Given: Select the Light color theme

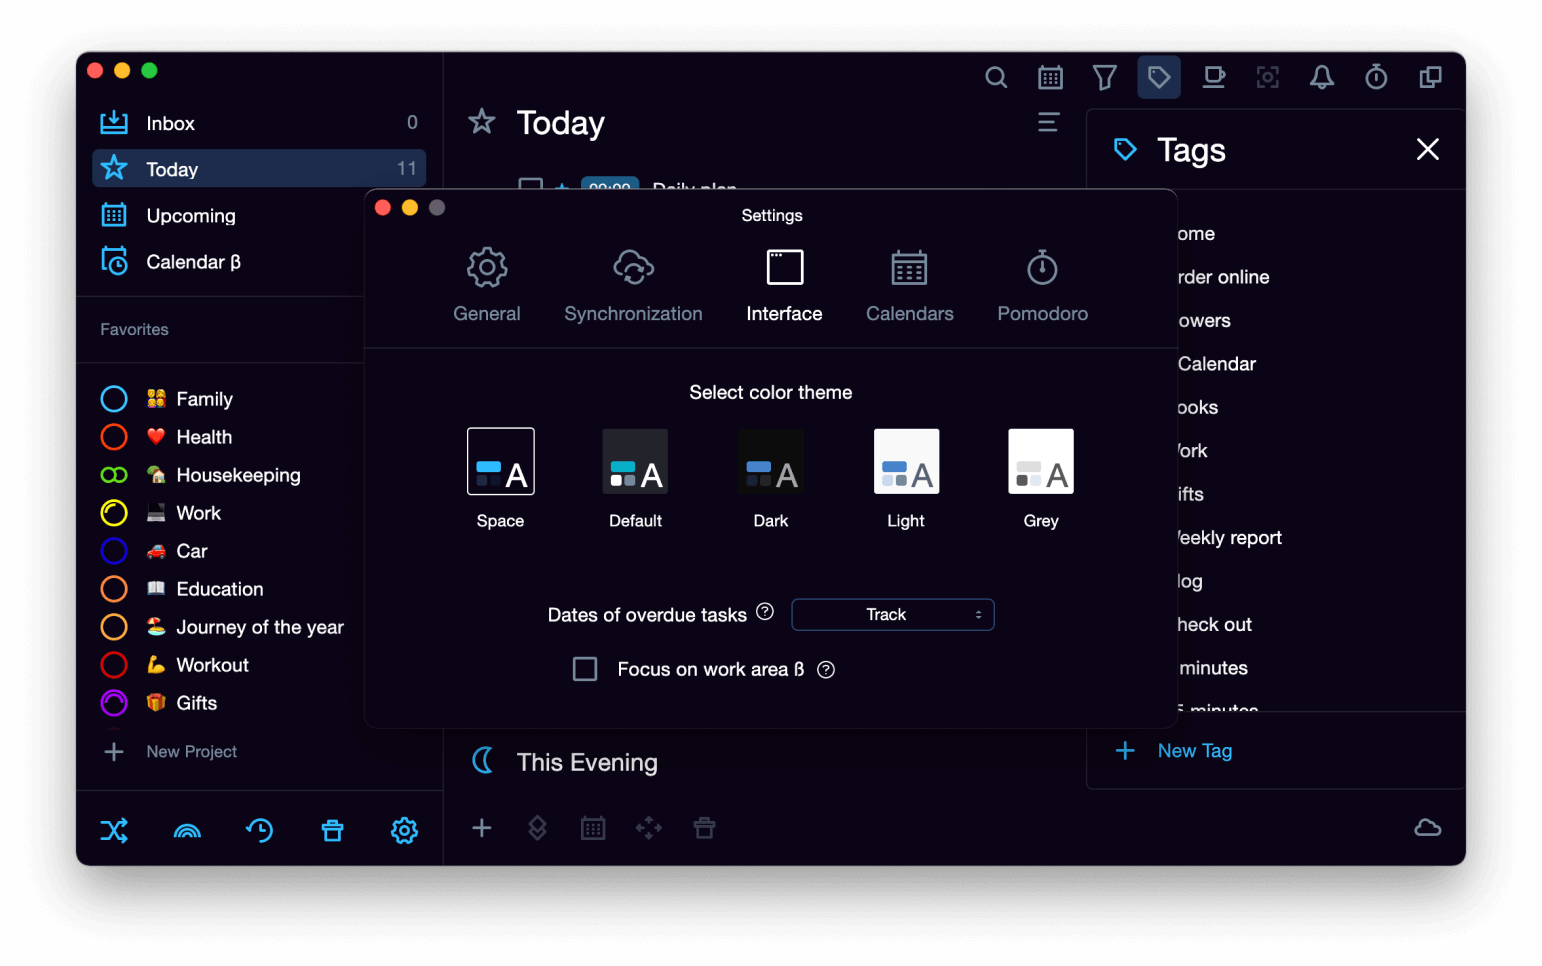Looking at the screenshot, I should [906, 479].
